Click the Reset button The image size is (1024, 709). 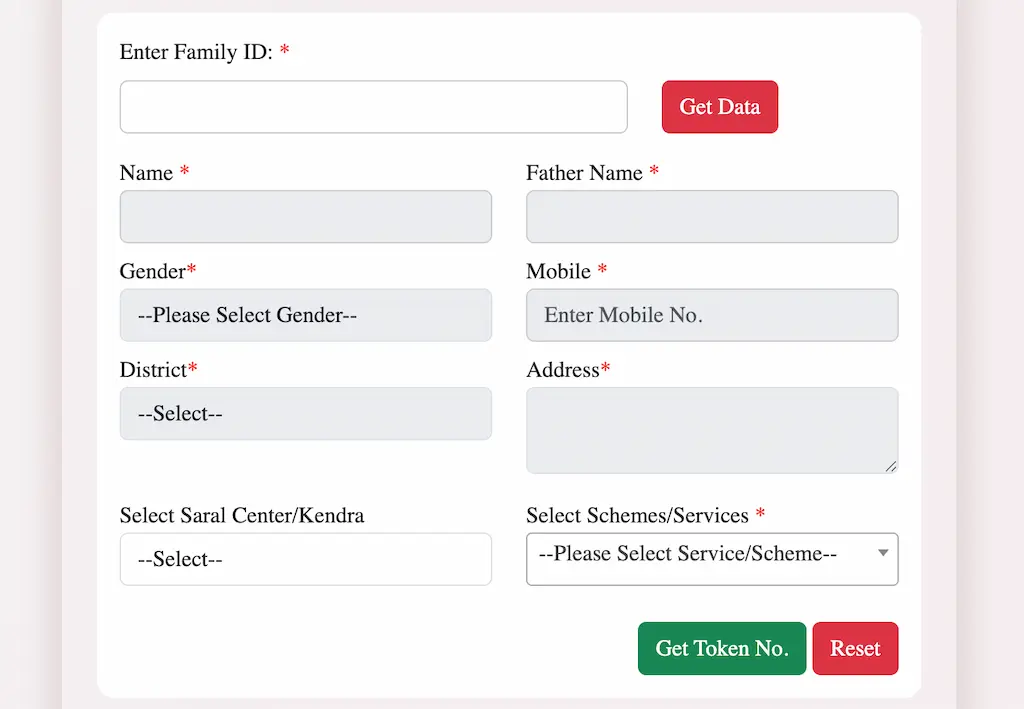855,648
